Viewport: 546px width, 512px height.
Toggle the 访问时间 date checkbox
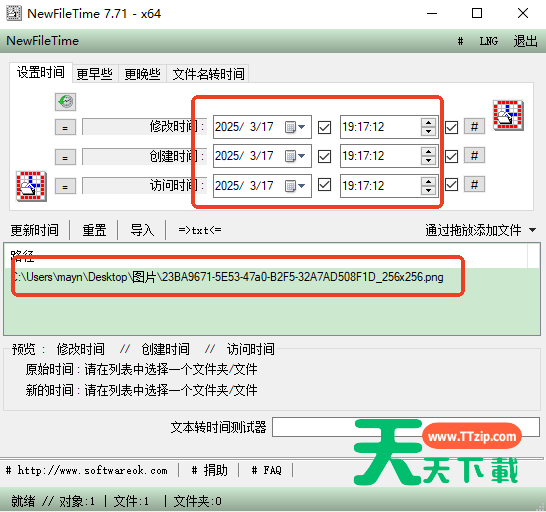point(324,185)
